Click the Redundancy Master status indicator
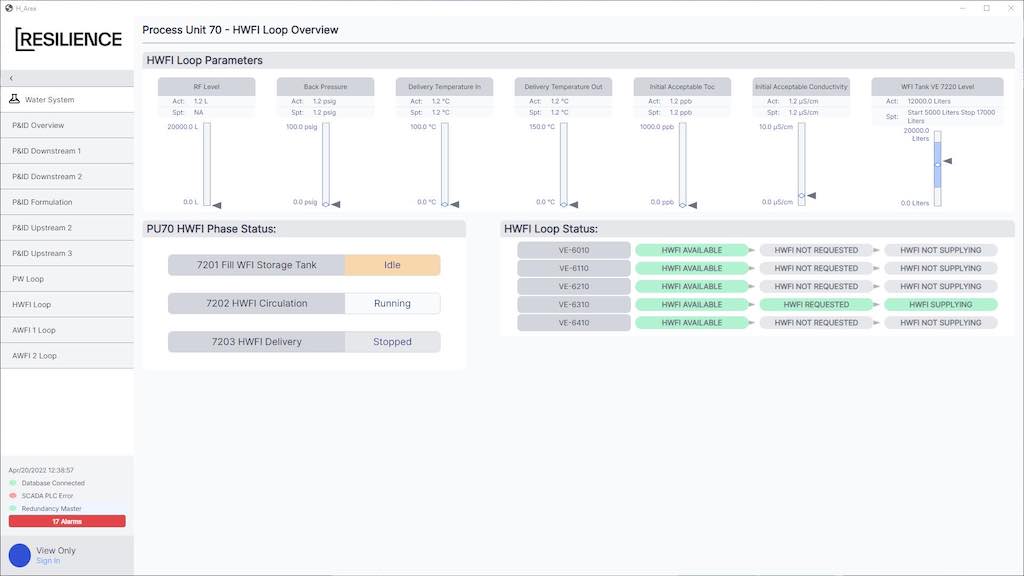The width and height of the screenshot is (1024, 576). coord(12,508)
